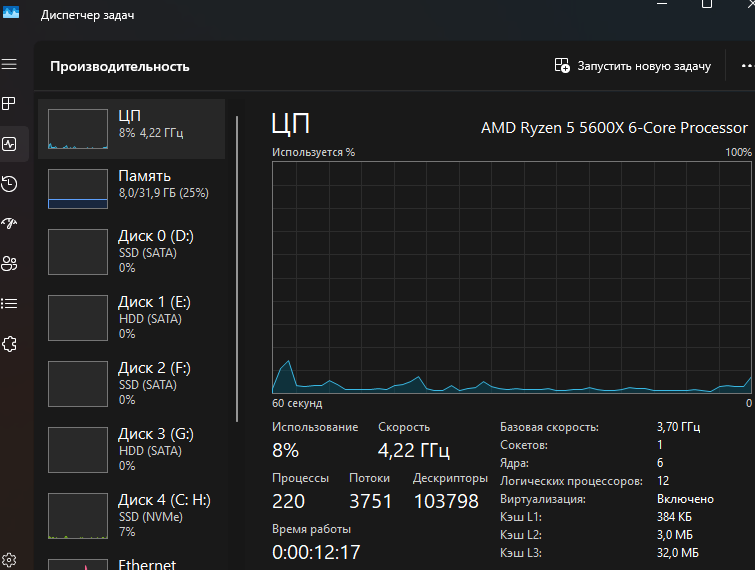Click the Кэш L2 value 3,0 МБ

[x=675, y=535]
